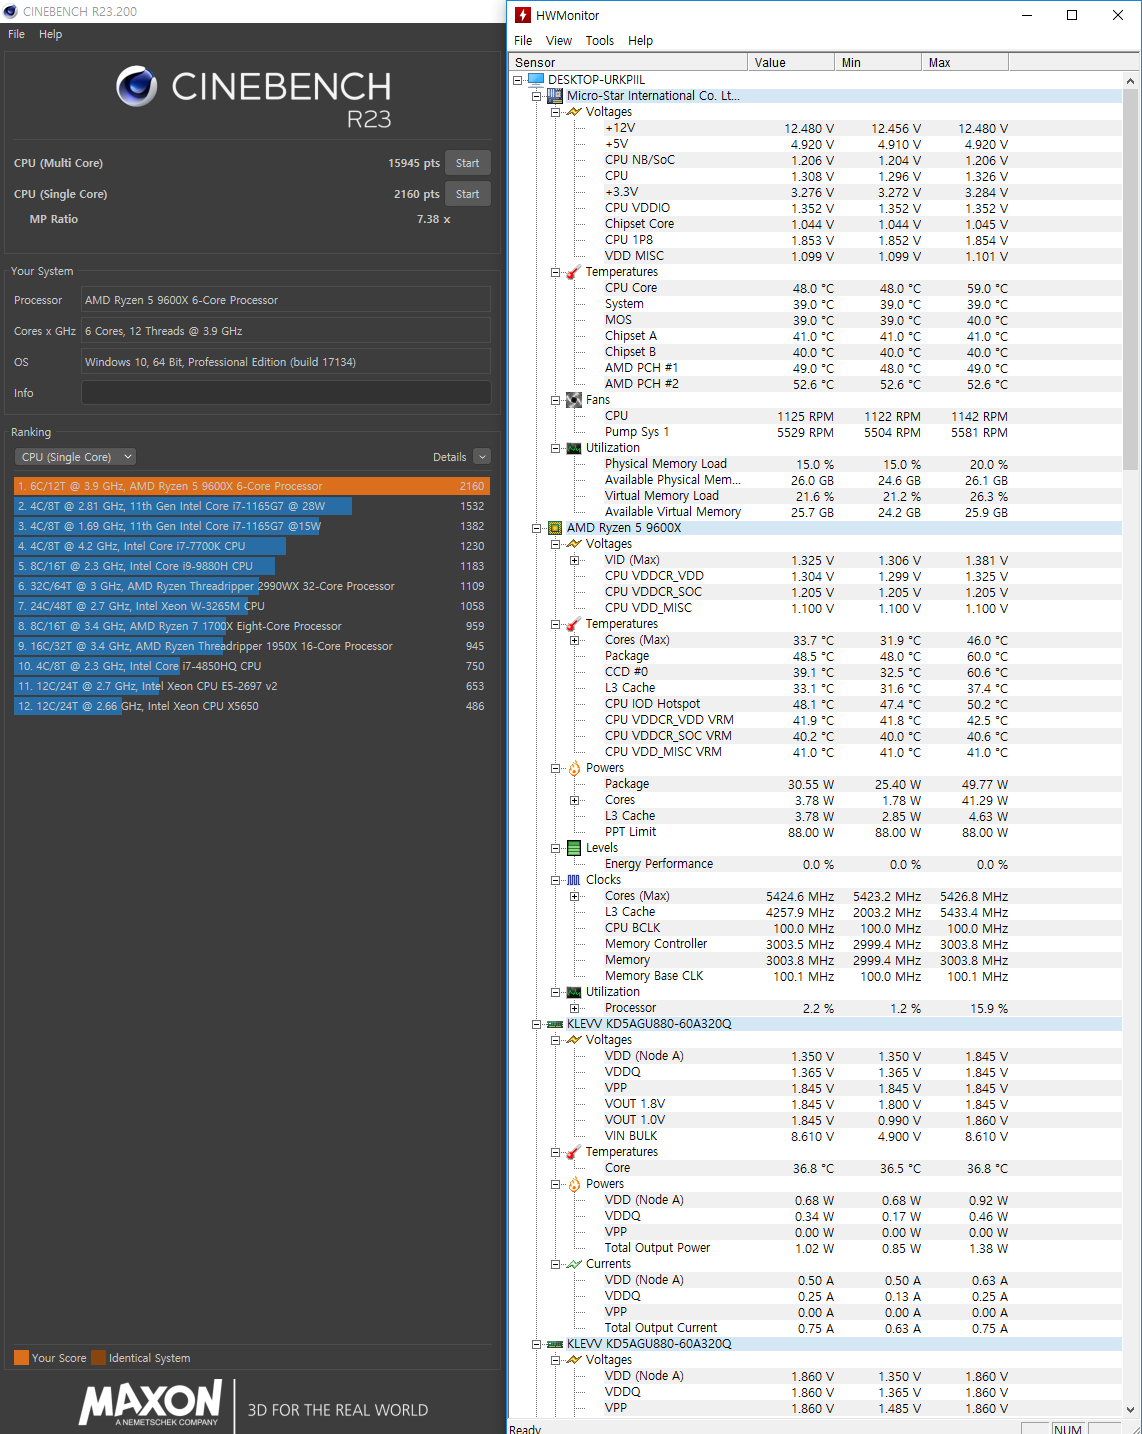
Task: Expand Cores (Max) under Clocks
Action: pyautogui.click(x=575, y=896)
